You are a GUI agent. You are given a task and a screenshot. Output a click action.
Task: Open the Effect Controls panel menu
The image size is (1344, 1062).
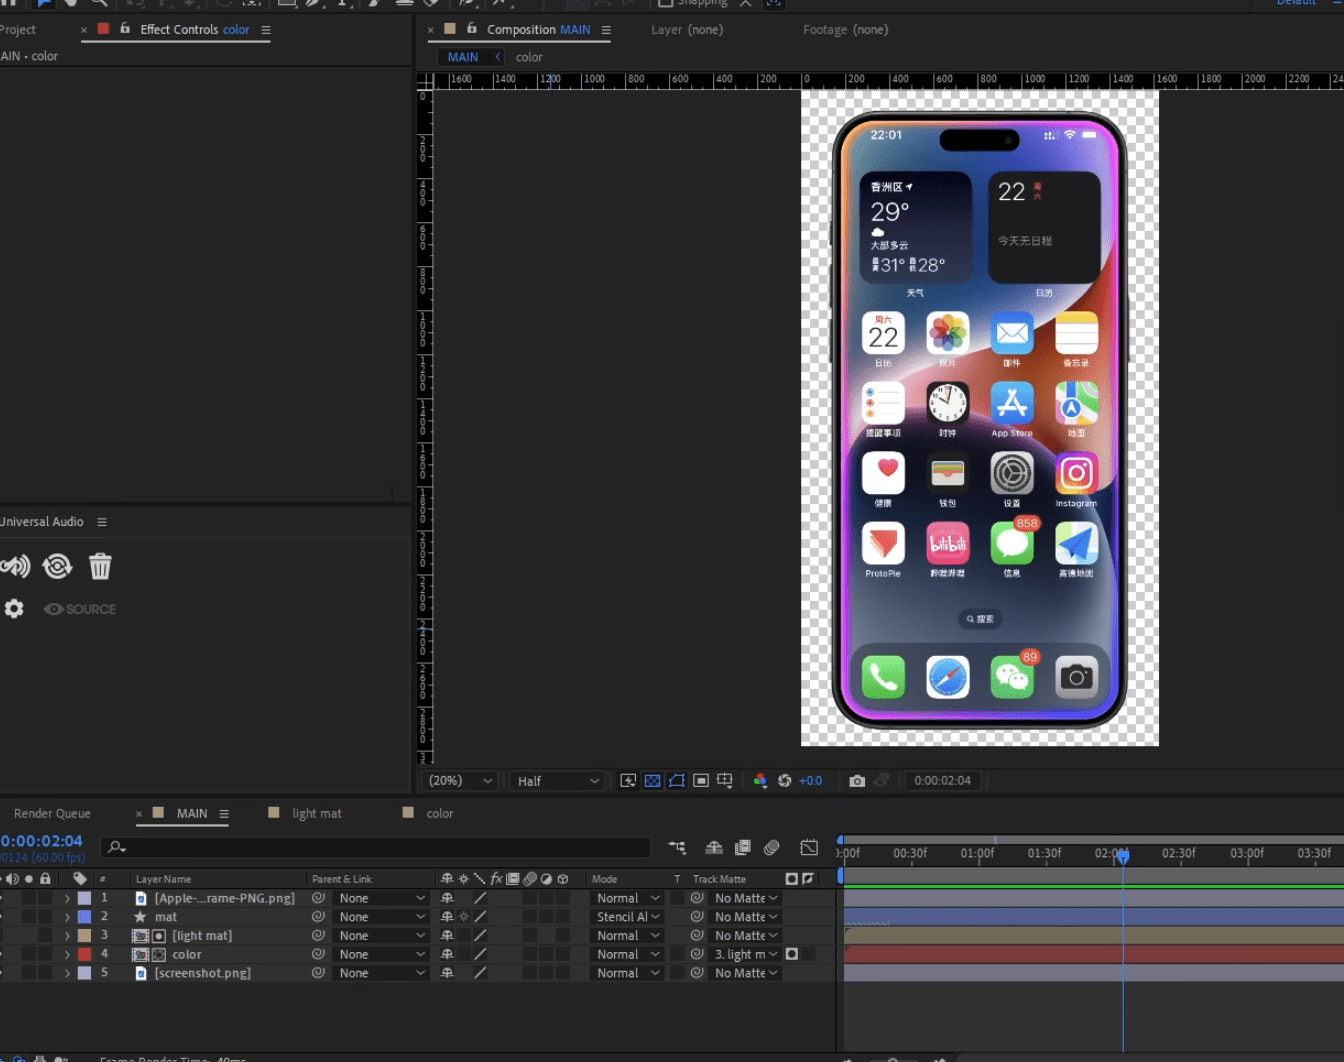266,30
